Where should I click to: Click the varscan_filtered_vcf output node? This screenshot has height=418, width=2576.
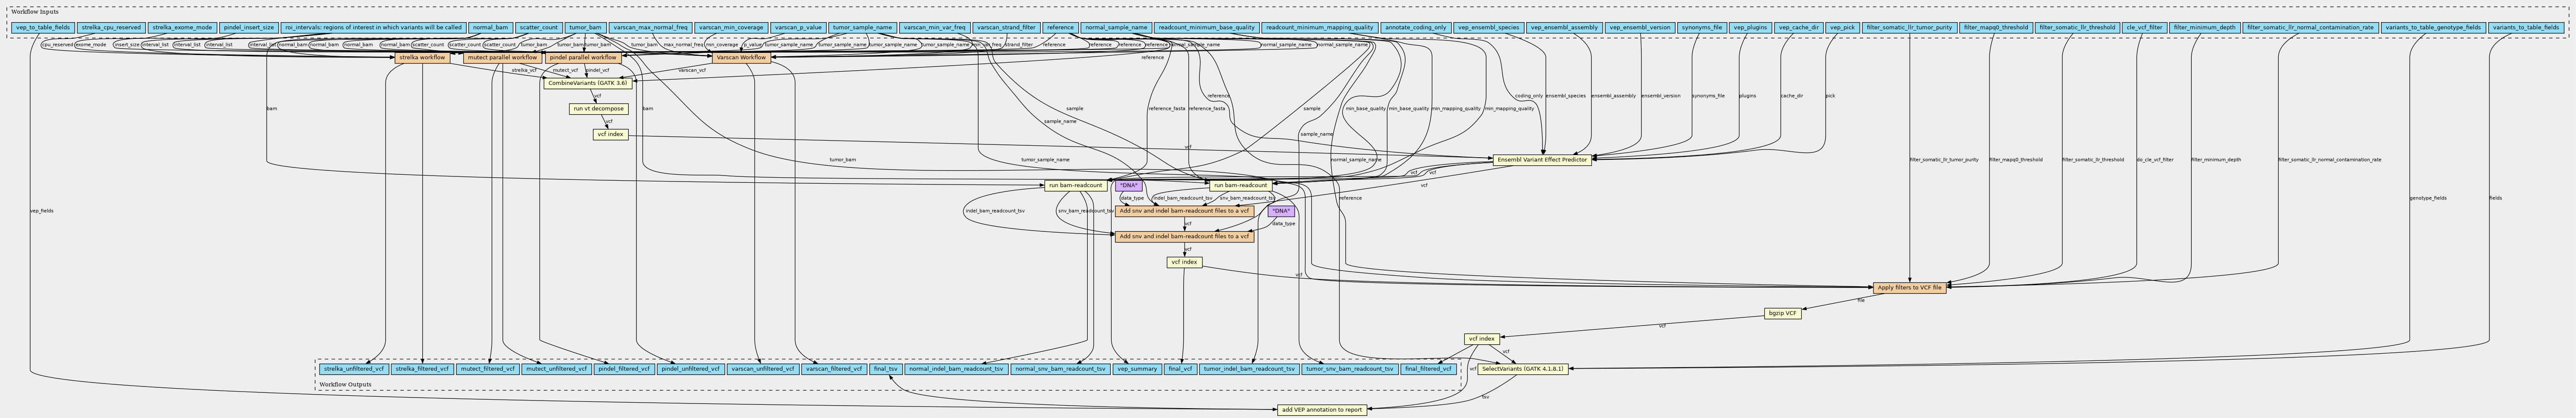[834, 369]
